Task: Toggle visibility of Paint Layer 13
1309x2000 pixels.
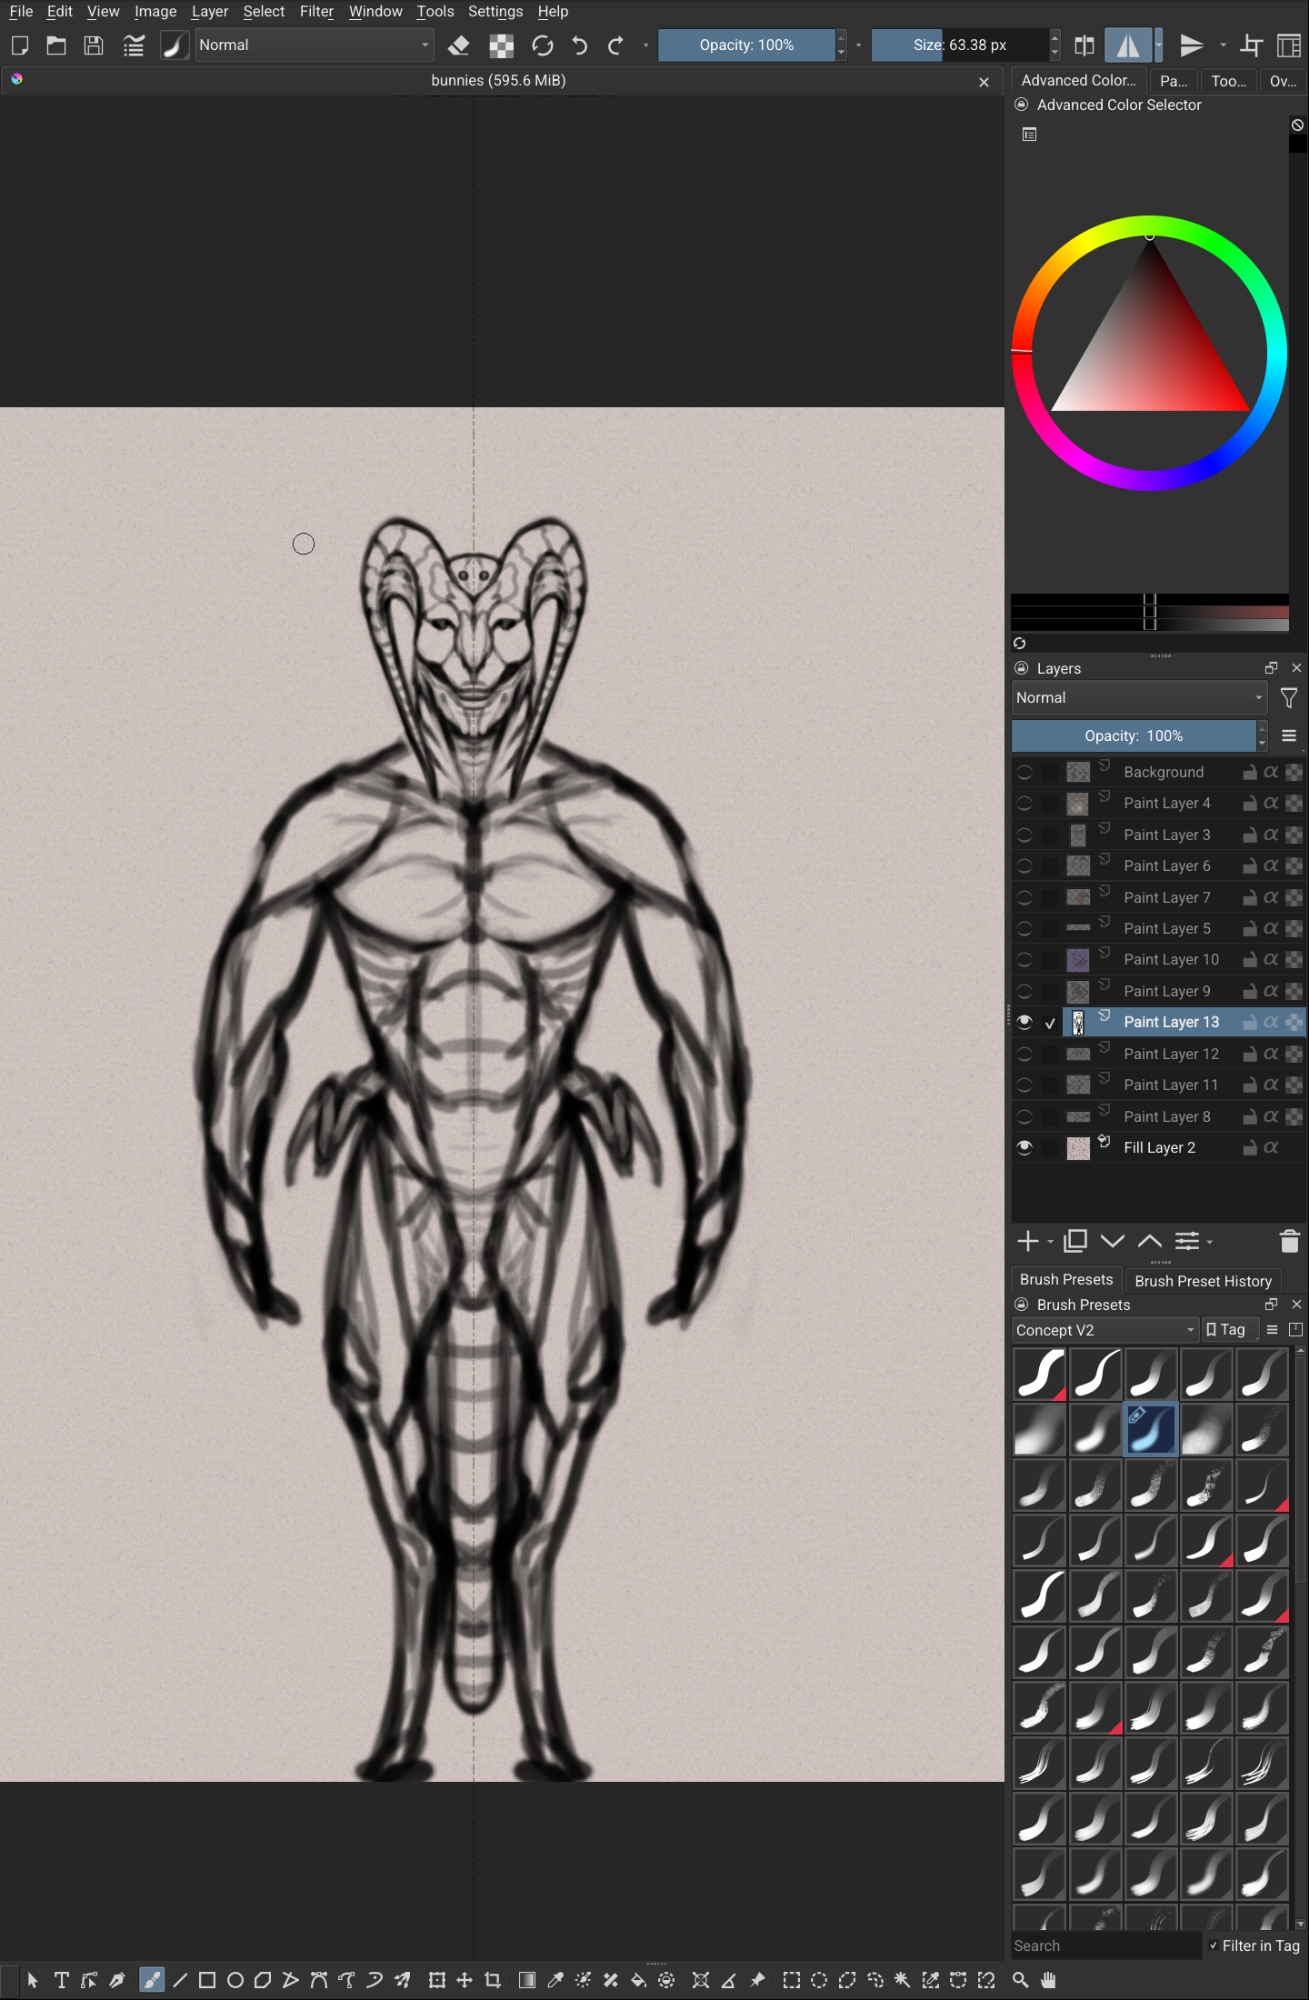Action: pyautogui.click(x=1024, y=1022)
